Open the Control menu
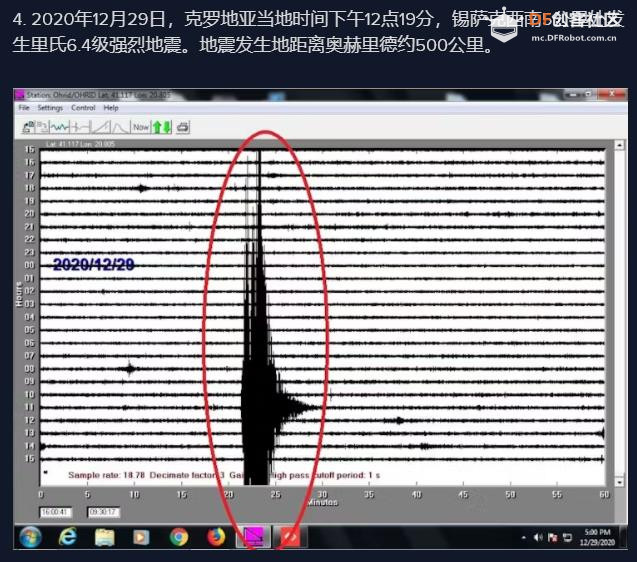Screen dimensions: 637x562 click(83, 108)
